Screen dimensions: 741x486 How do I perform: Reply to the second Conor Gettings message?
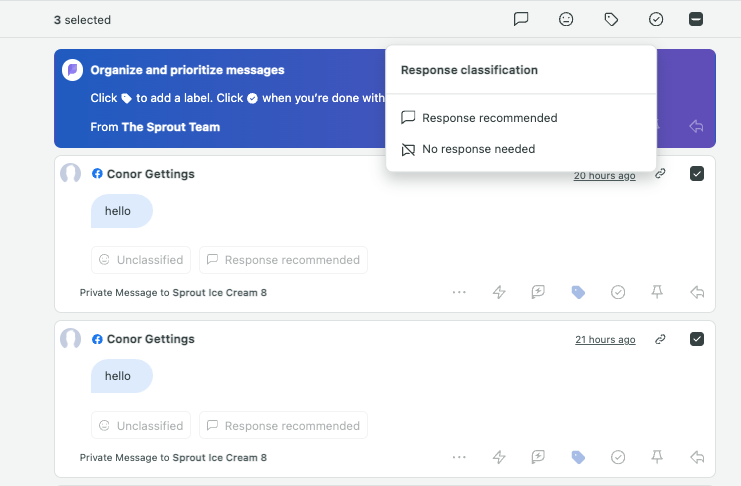click(x=697, y=457)
